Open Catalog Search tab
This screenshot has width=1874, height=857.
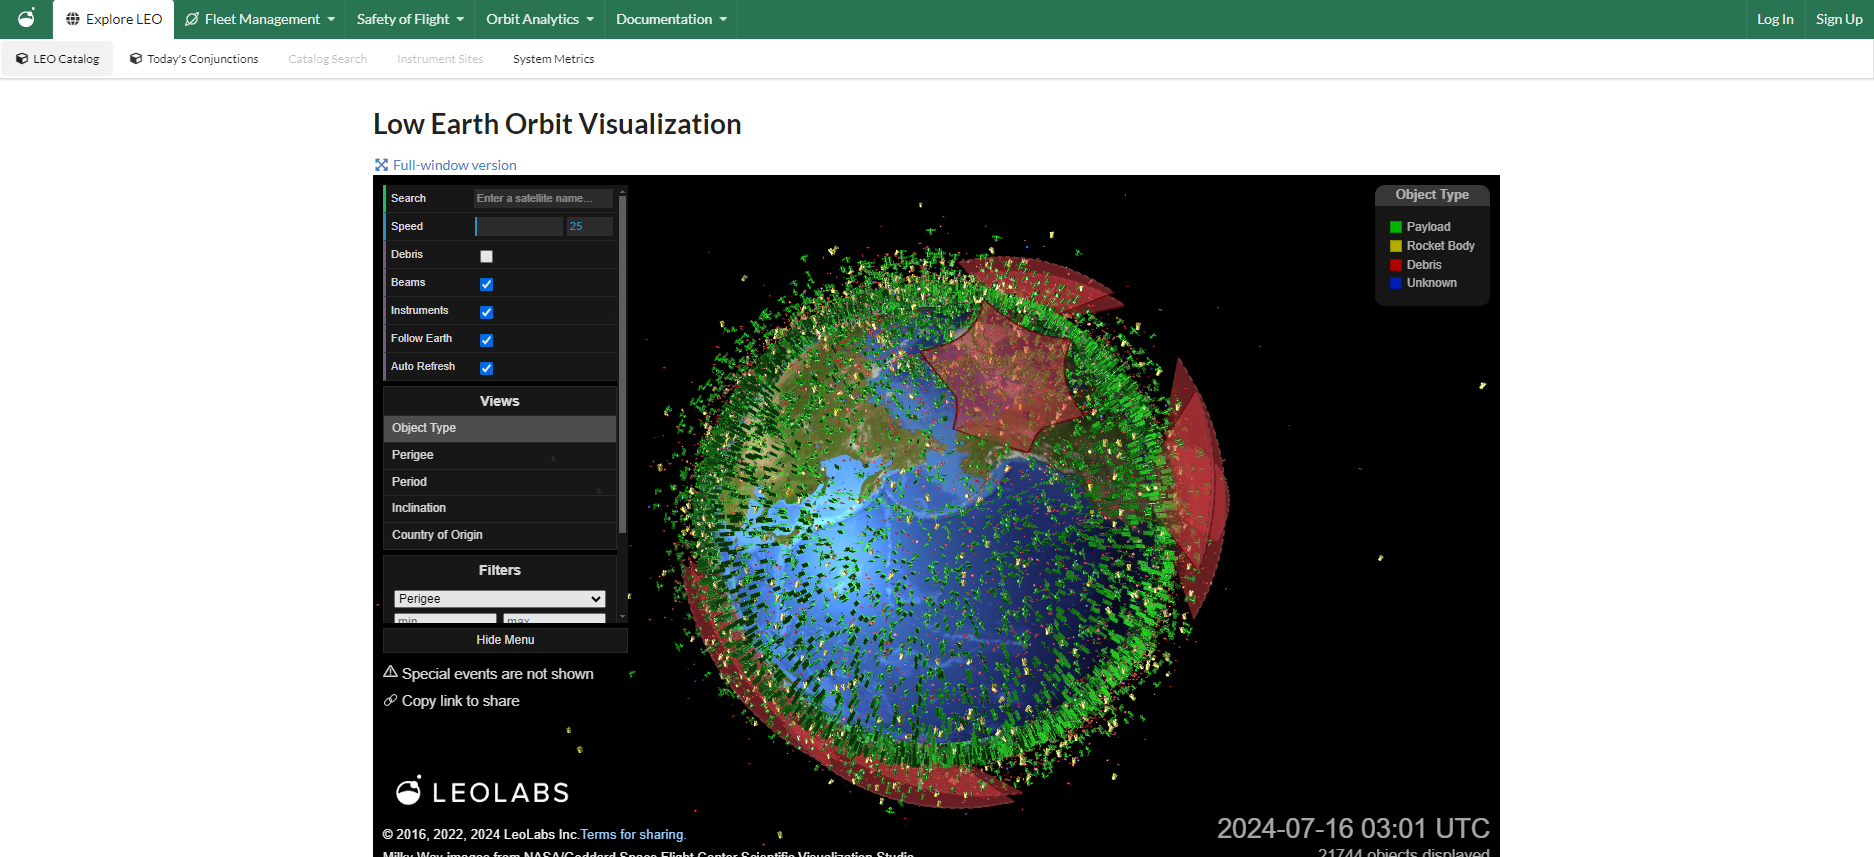click(327, 59)
